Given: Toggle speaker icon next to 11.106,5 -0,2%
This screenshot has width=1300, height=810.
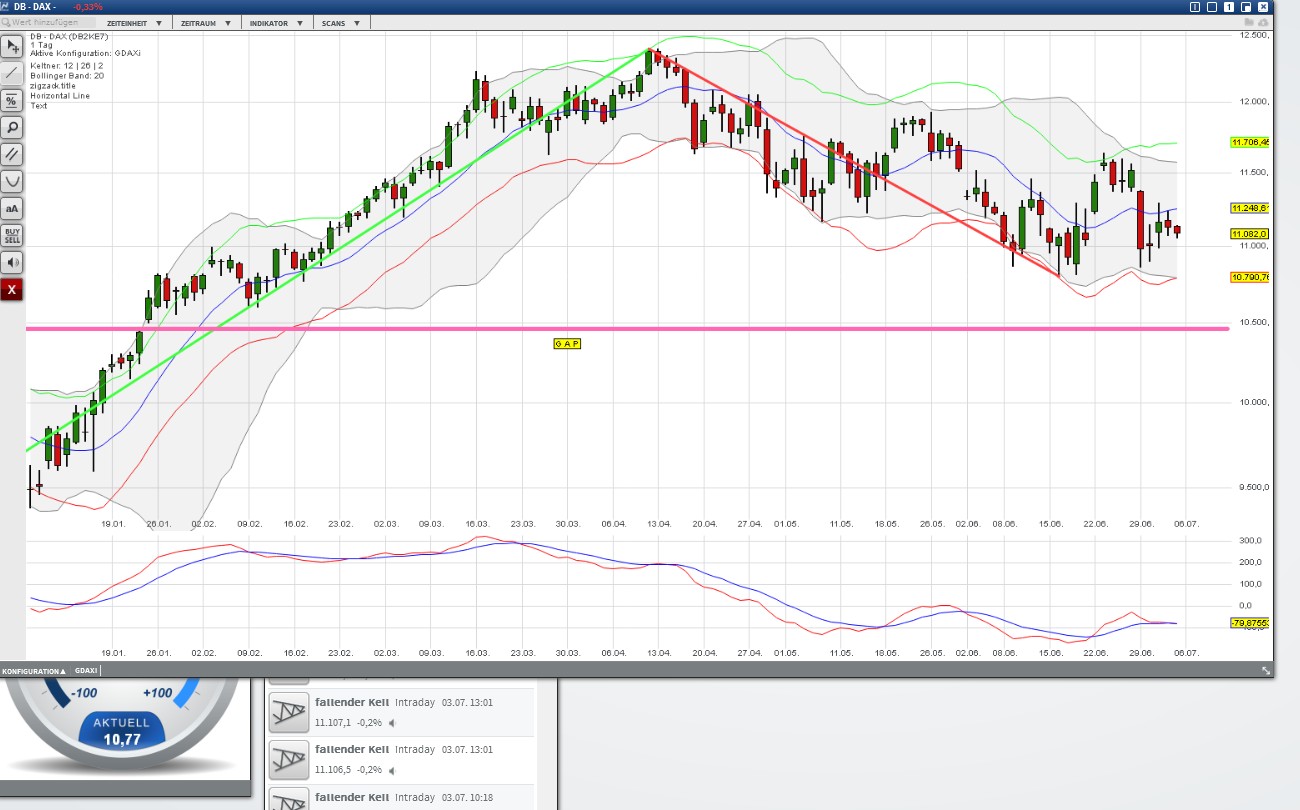Looking at the screenshot, I should tap(392, 770).
